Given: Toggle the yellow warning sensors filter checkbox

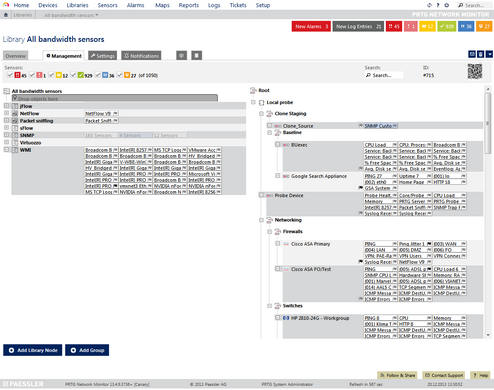Looking at the screenshot, I should click(51, 75).
